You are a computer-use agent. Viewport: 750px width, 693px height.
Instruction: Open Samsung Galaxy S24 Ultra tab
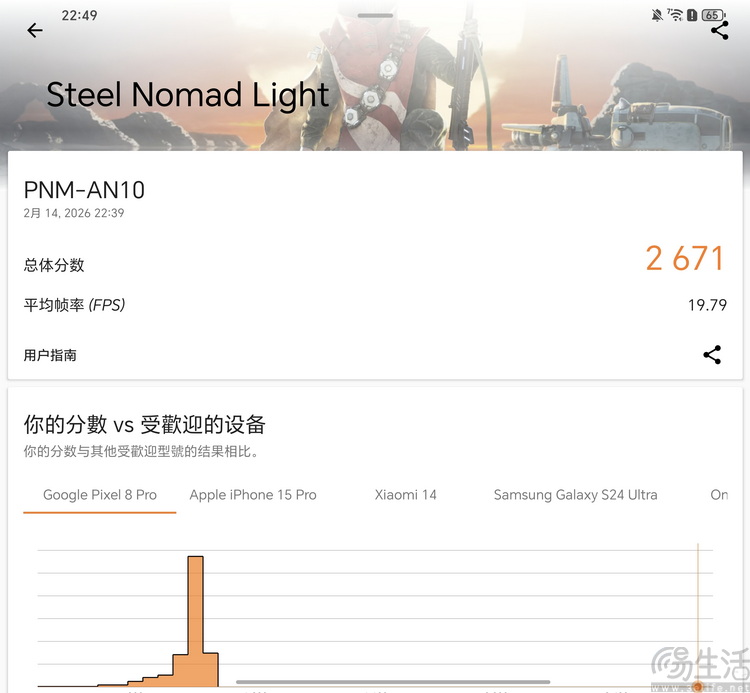tap(575, 495)
